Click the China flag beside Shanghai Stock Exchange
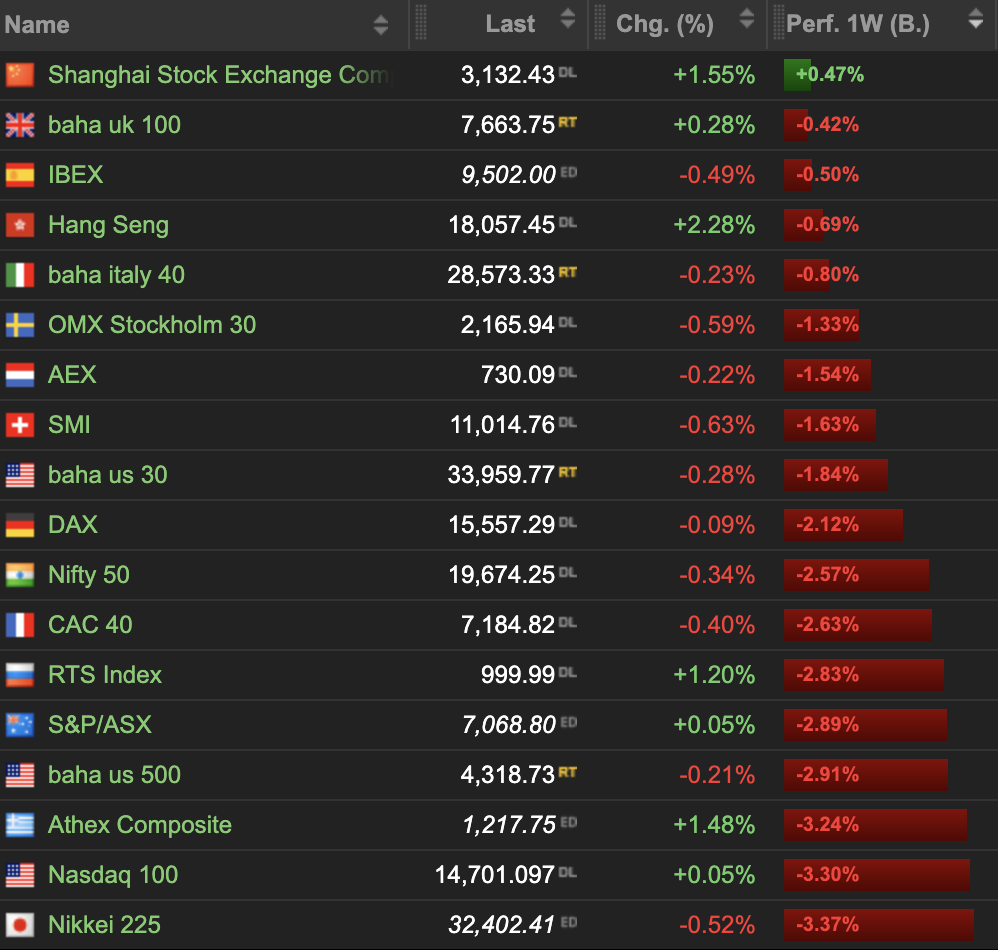The width and height of the screenshot is (998, 950). [20, 75]
